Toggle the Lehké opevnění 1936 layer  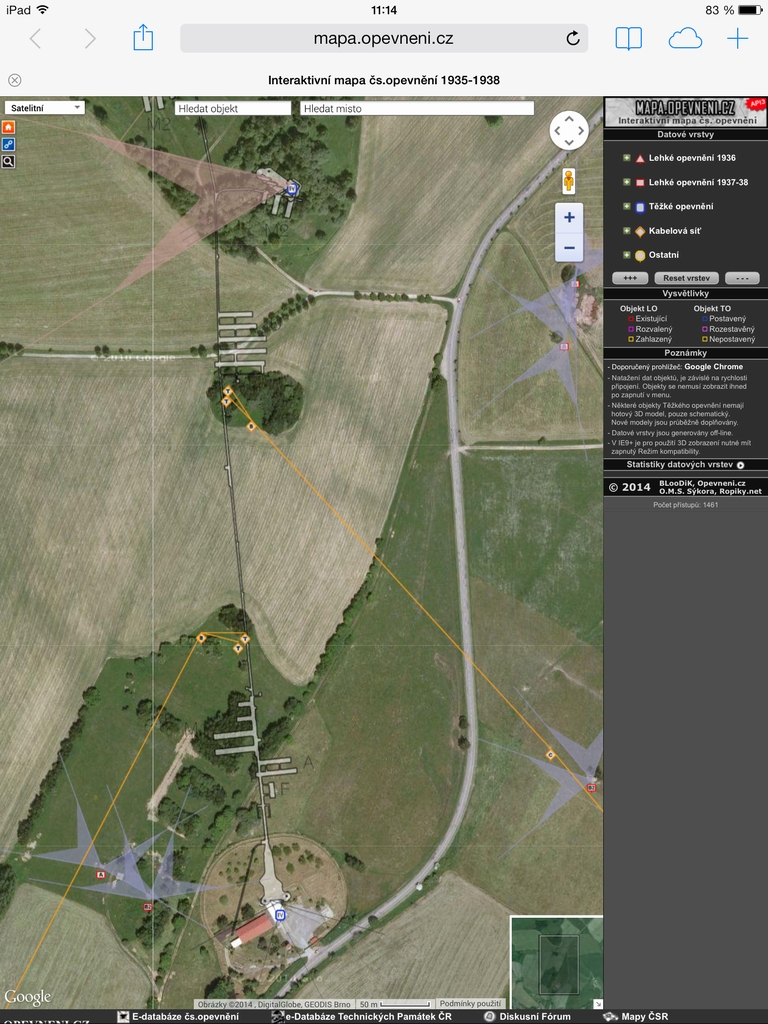pyautogui.click(x=627, y=158)
